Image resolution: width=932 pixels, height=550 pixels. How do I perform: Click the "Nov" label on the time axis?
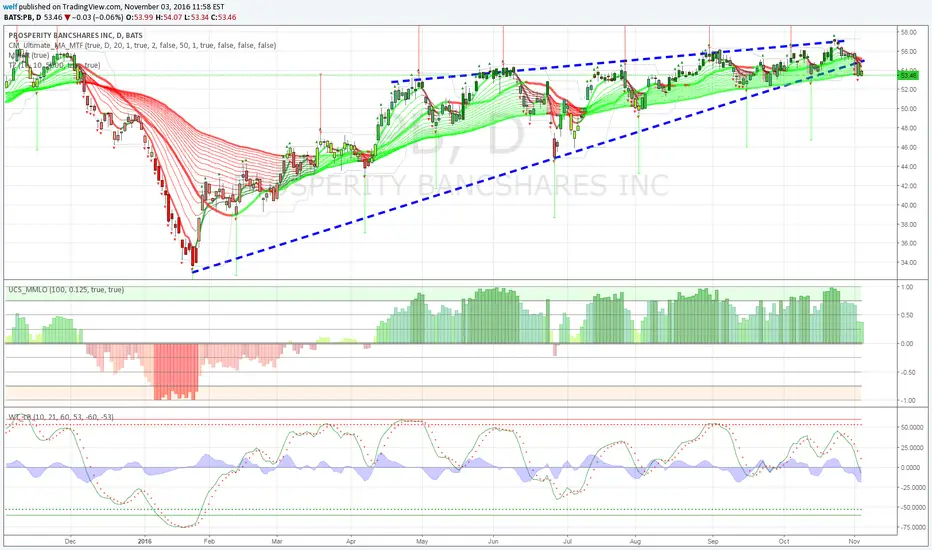pyautogui.click(x=854, y=542)
